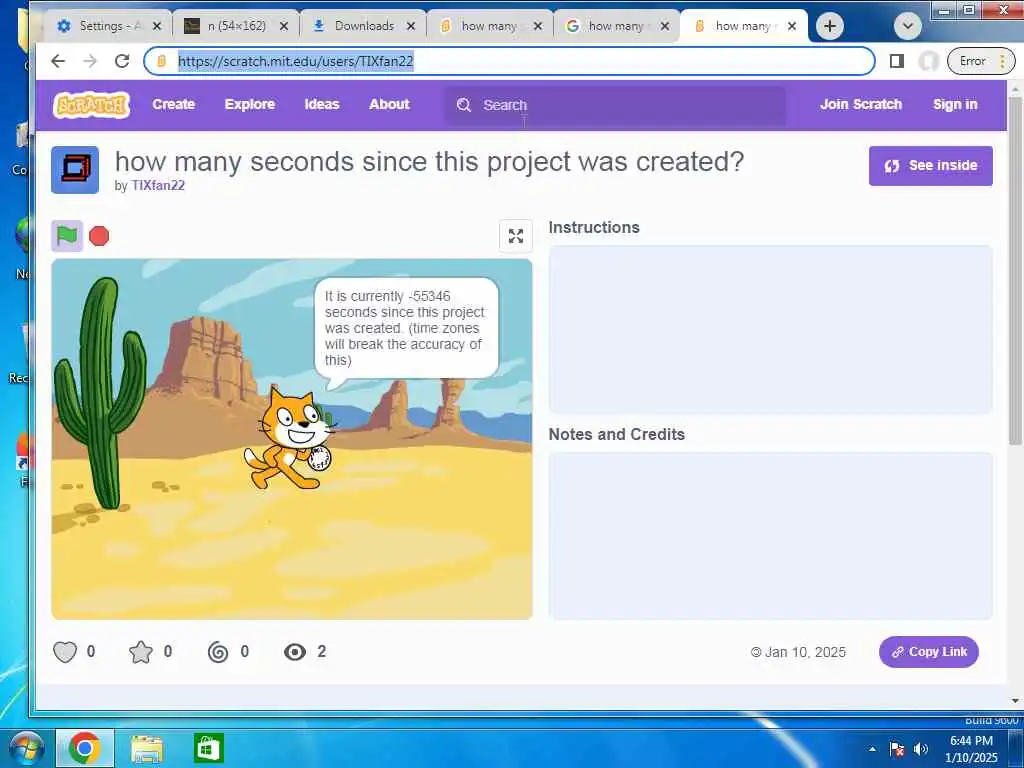
Task: Click the Instructions text box
Action: [771, 329]
